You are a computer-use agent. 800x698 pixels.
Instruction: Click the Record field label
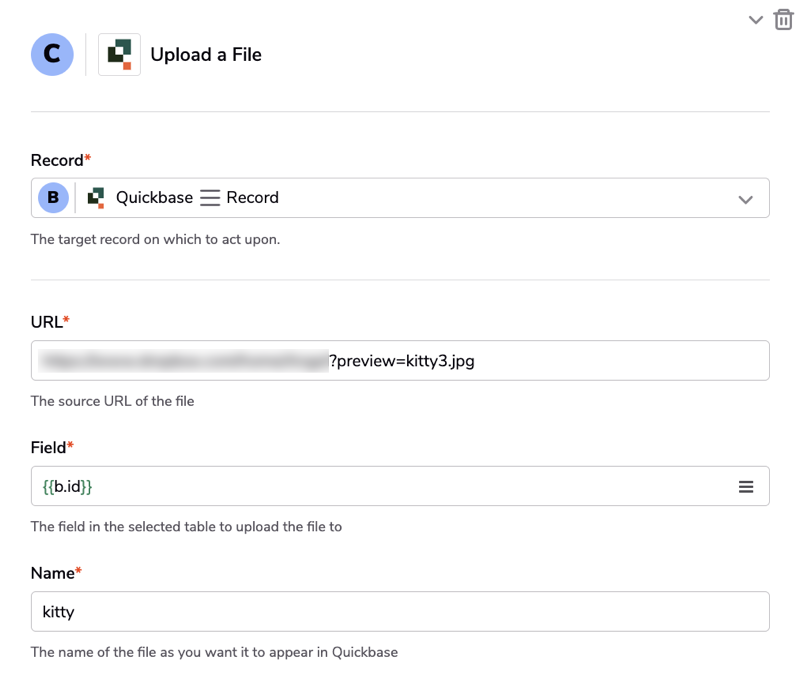pos(58,161)
